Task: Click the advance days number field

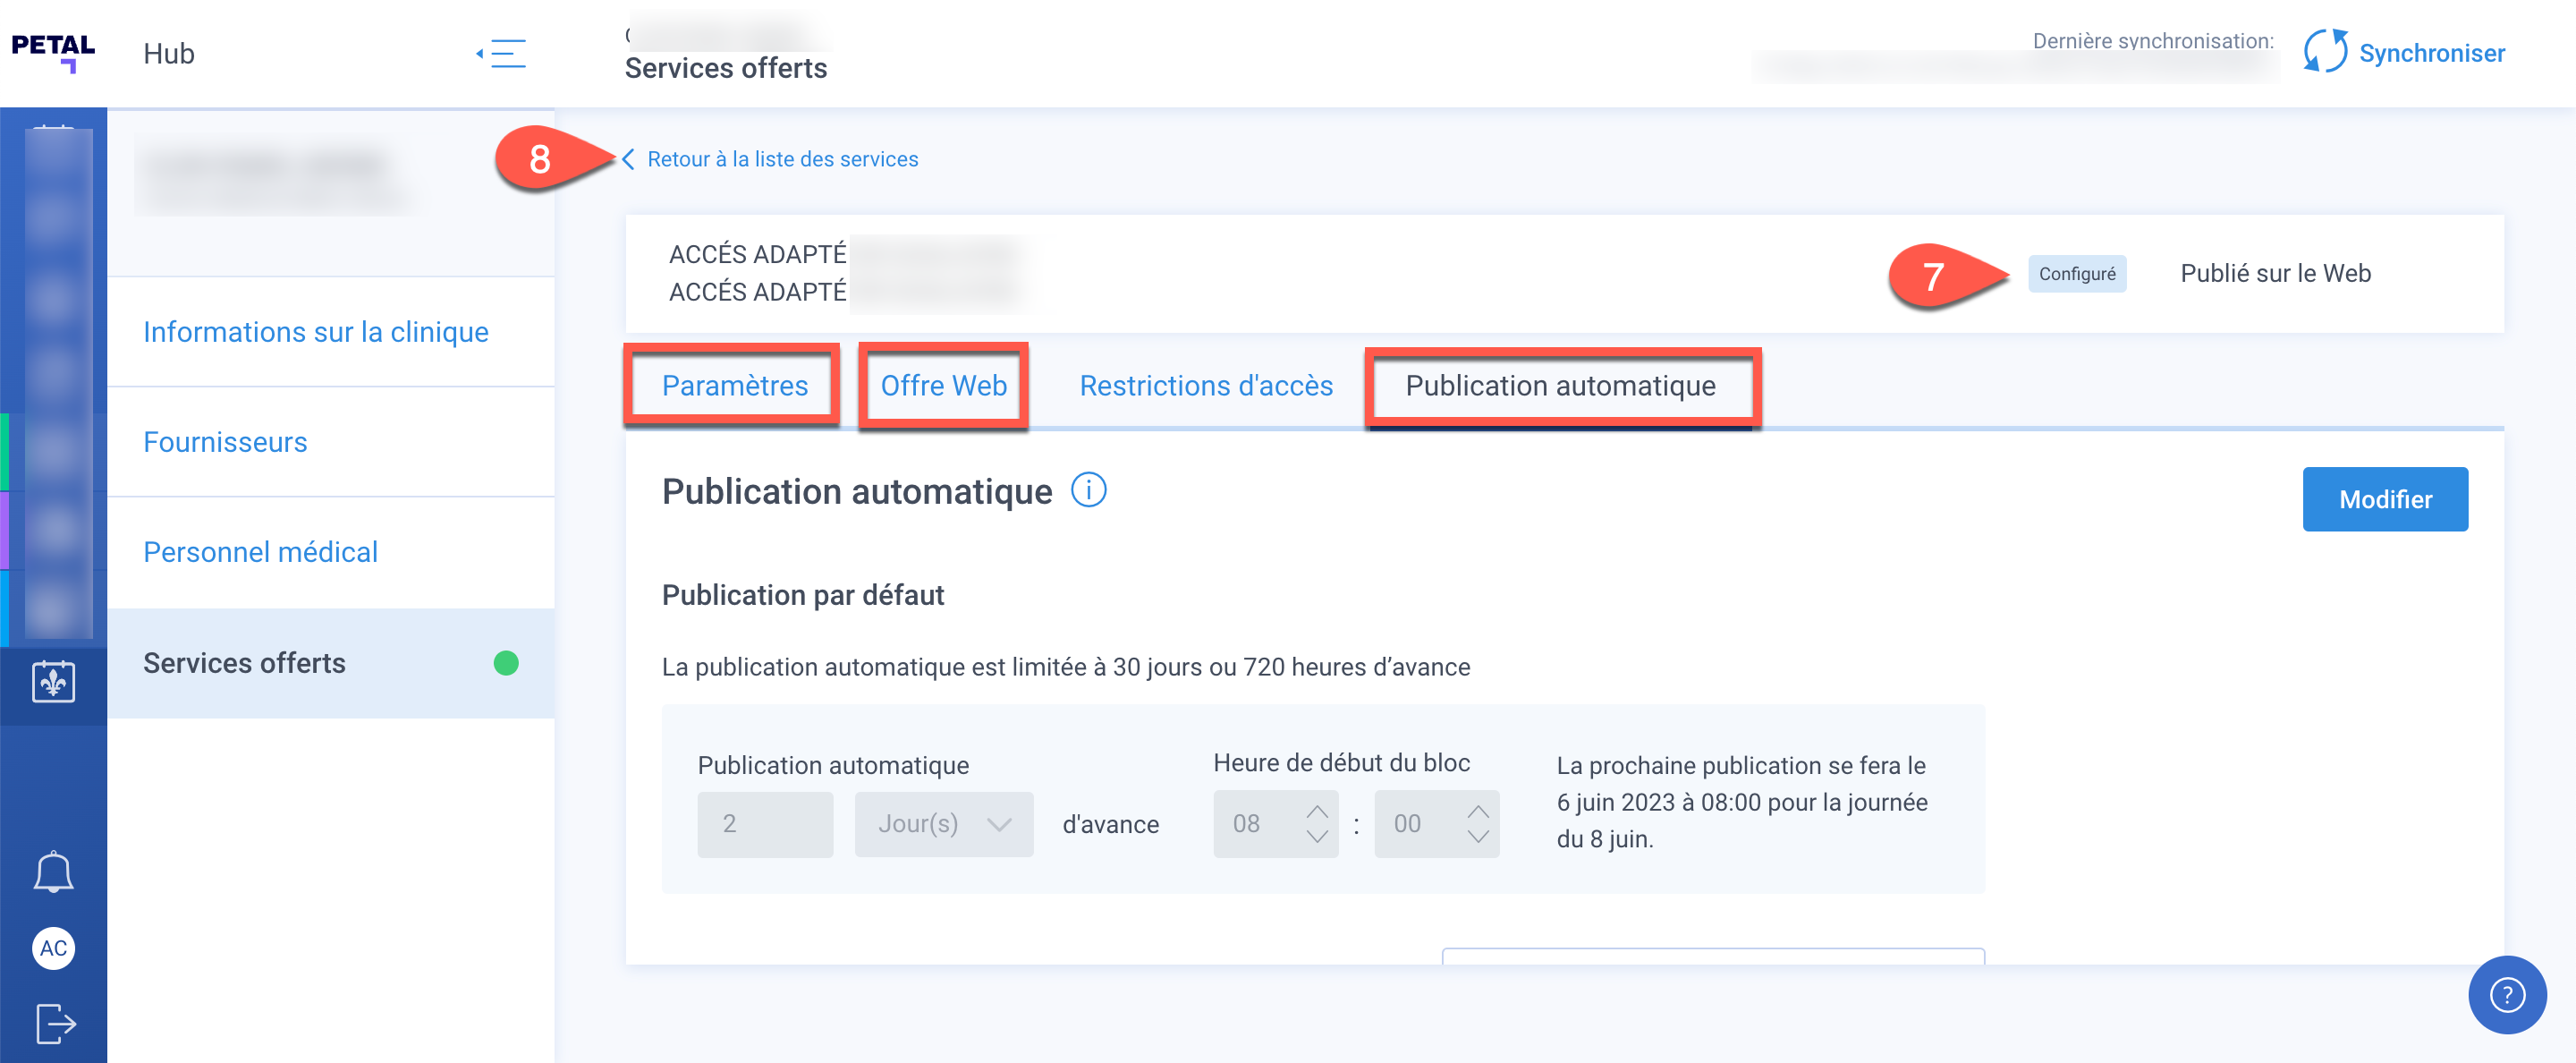Action: [764, 824]
